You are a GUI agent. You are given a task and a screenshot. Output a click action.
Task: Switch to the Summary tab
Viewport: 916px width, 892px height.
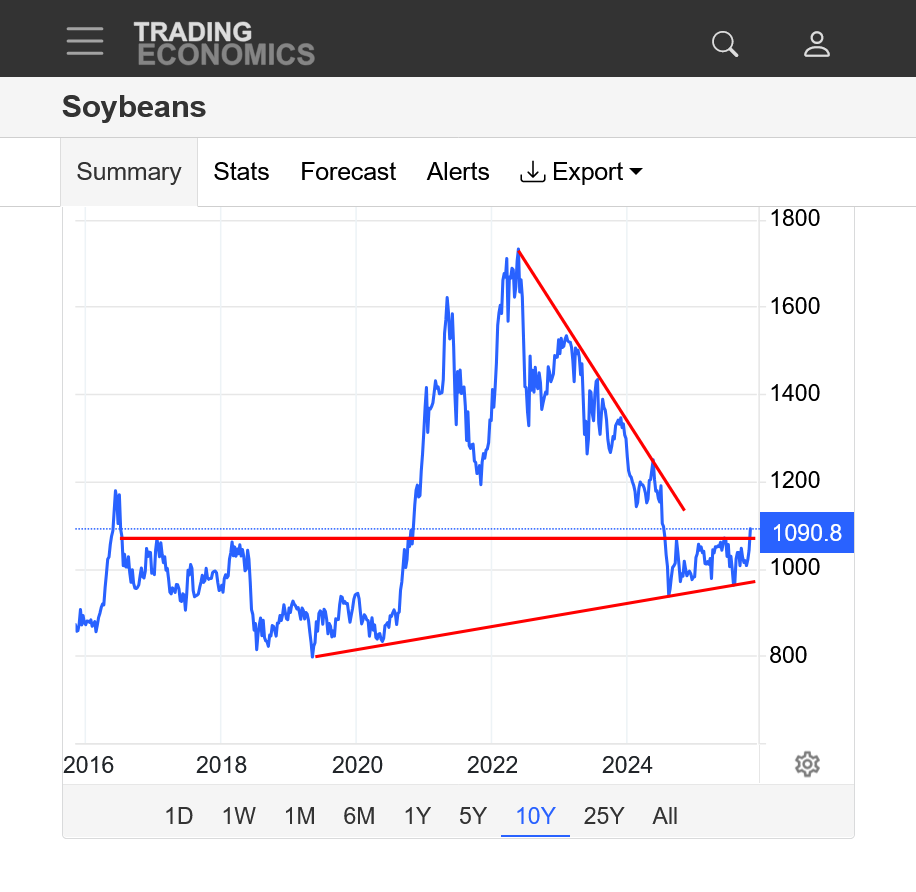(129, 172)
